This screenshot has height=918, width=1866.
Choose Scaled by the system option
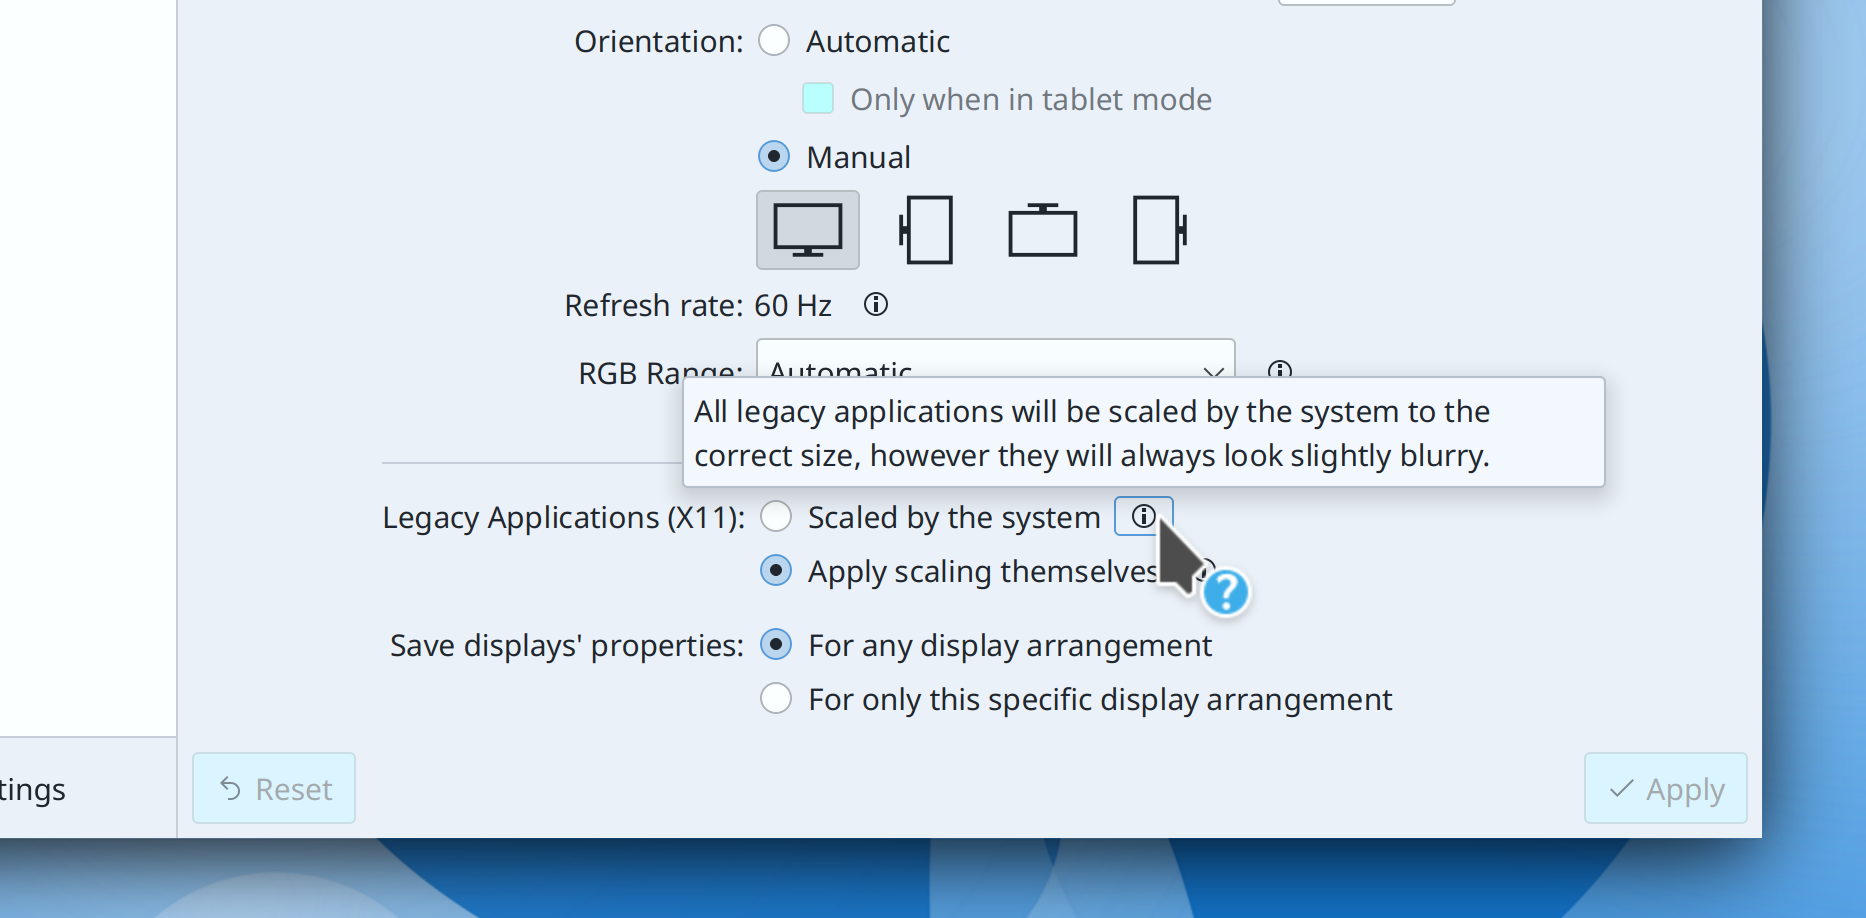coord(776,517)
